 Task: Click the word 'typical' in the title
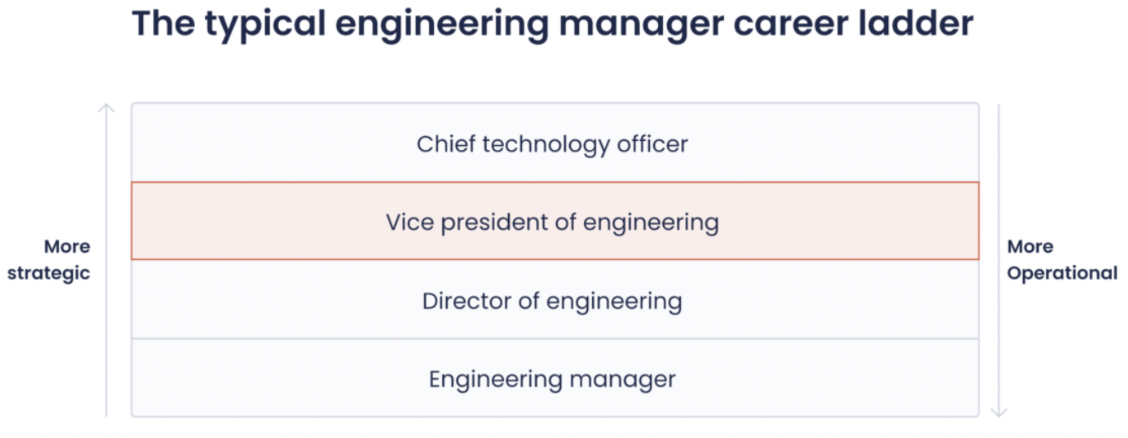(x=266, y=24)
